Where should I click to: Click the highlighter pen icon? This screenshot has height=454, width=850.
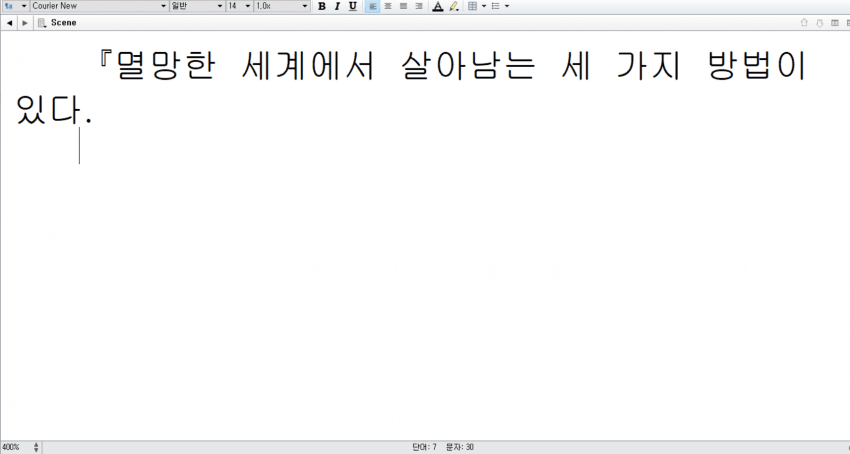pos(454,7)
